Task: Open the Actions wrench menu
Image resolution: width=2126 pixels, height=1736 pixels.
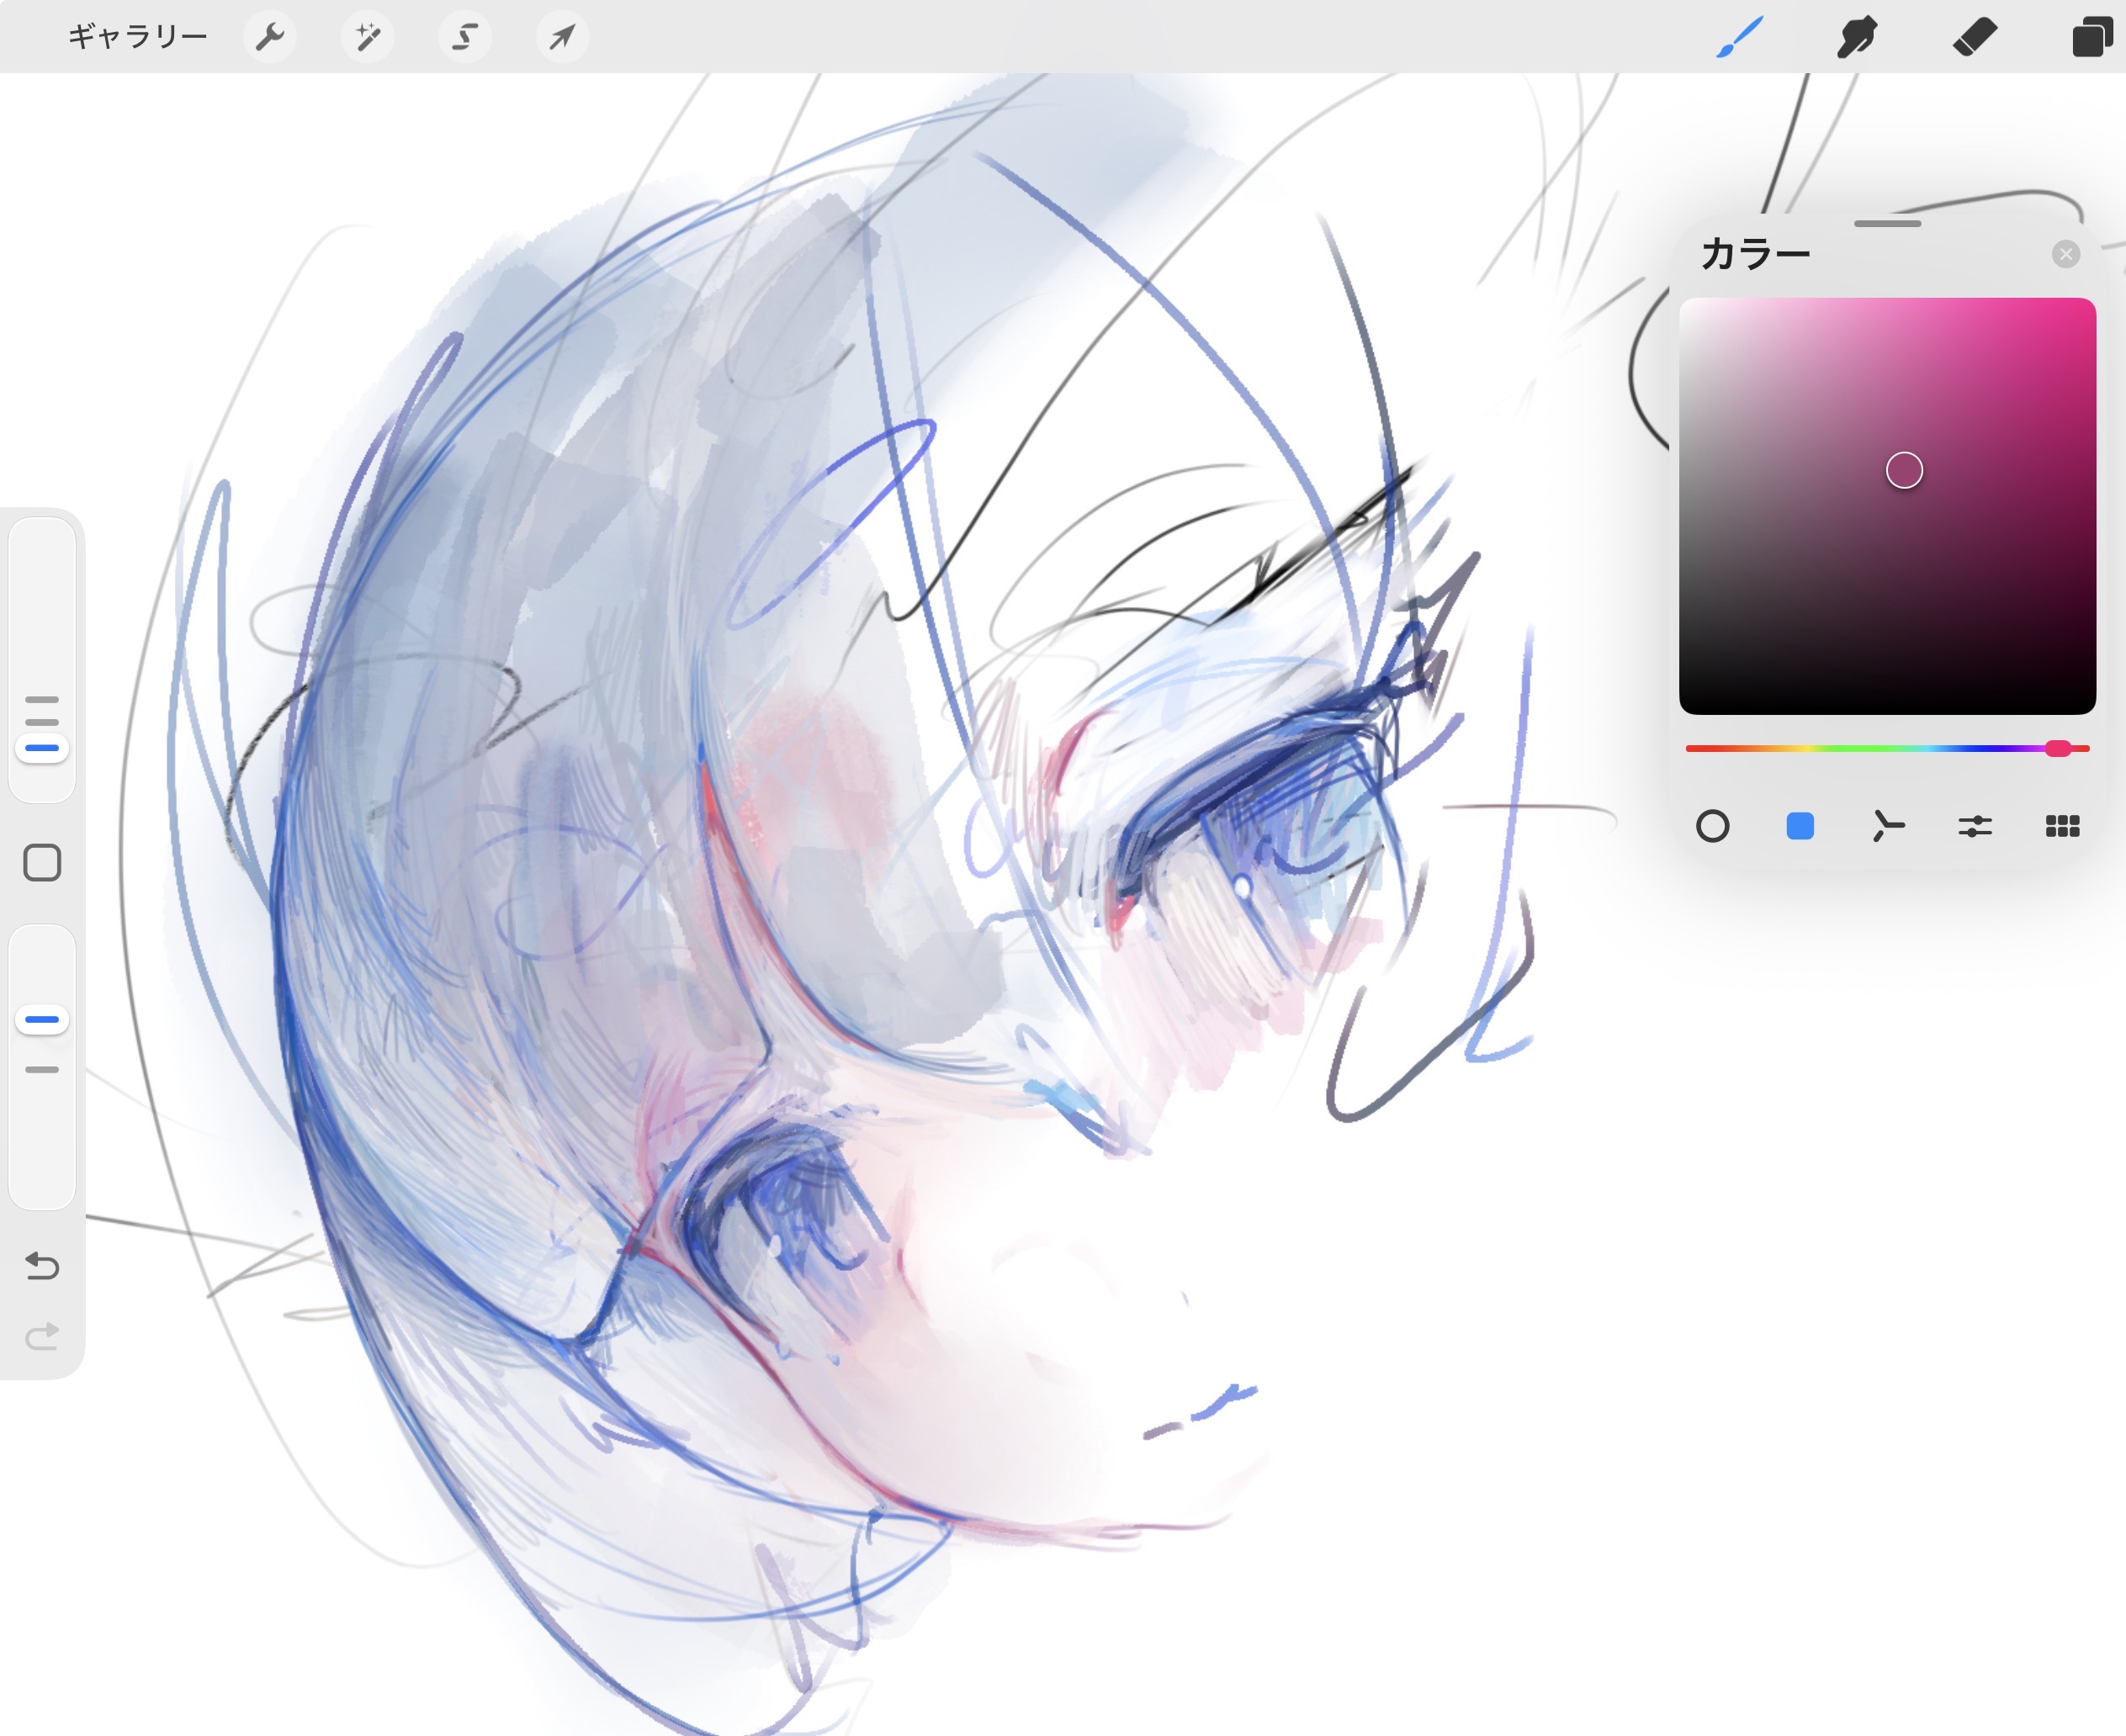Action: pyautogui.click(x=269, y=37)
